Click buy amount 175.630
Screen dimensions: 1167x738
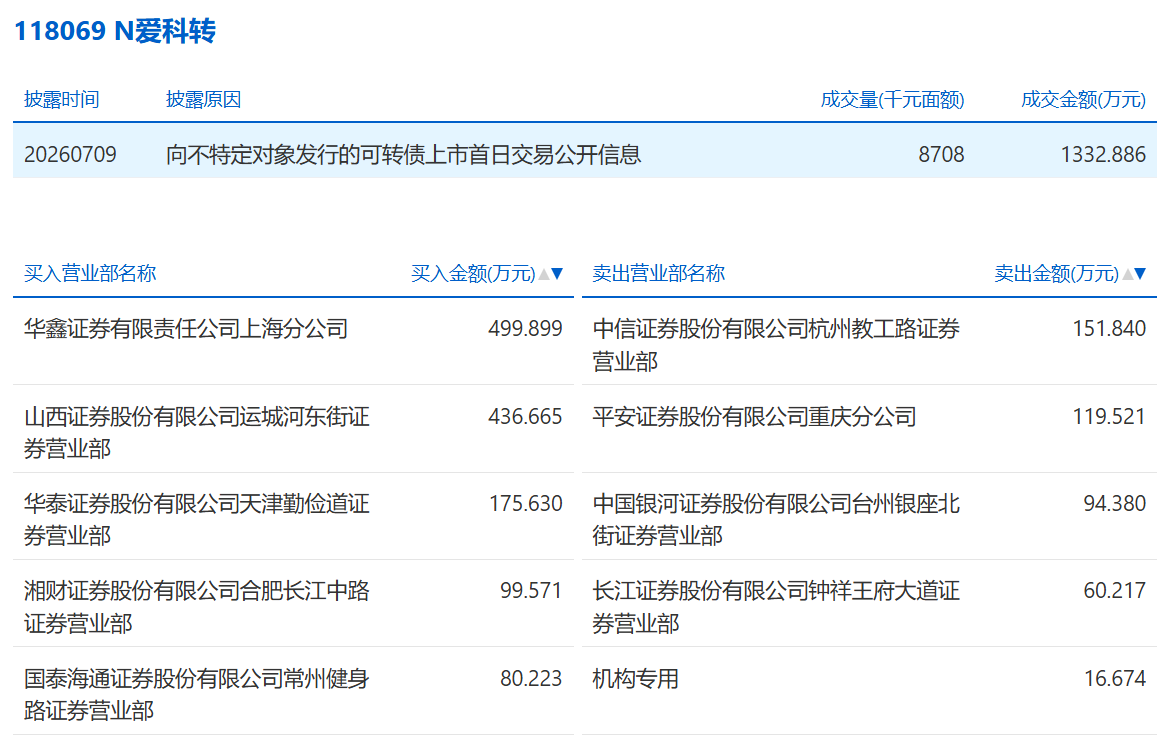tap(525, 504)
